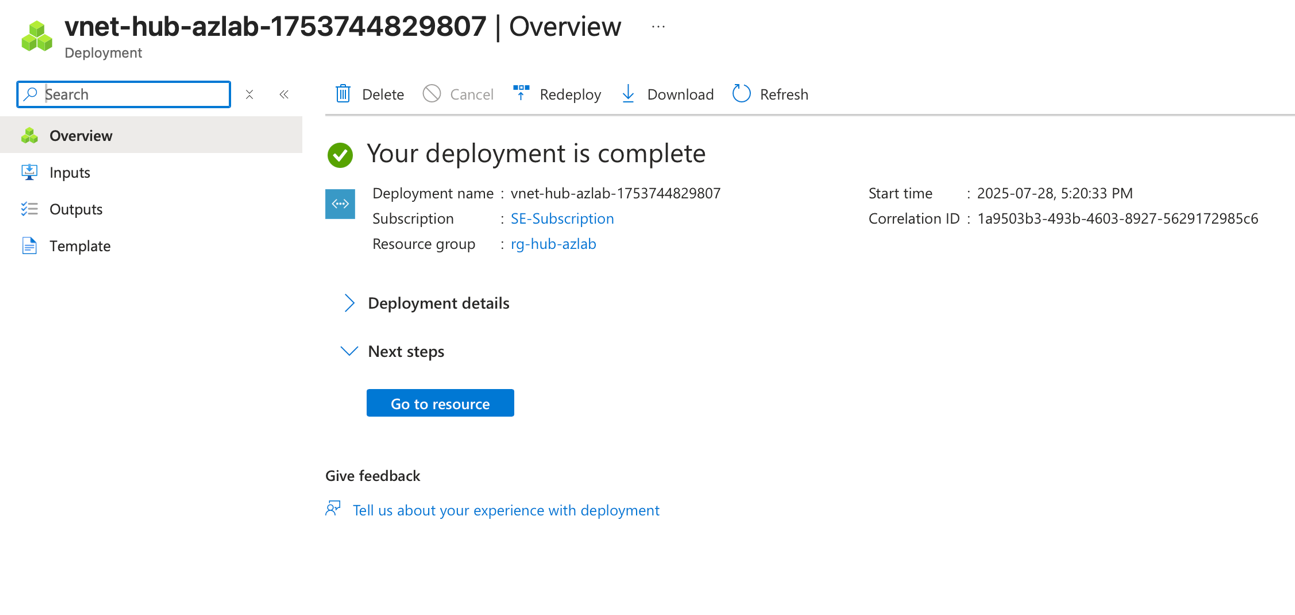Open the SE-Subscription link
1295x615 pixels.
562,218
